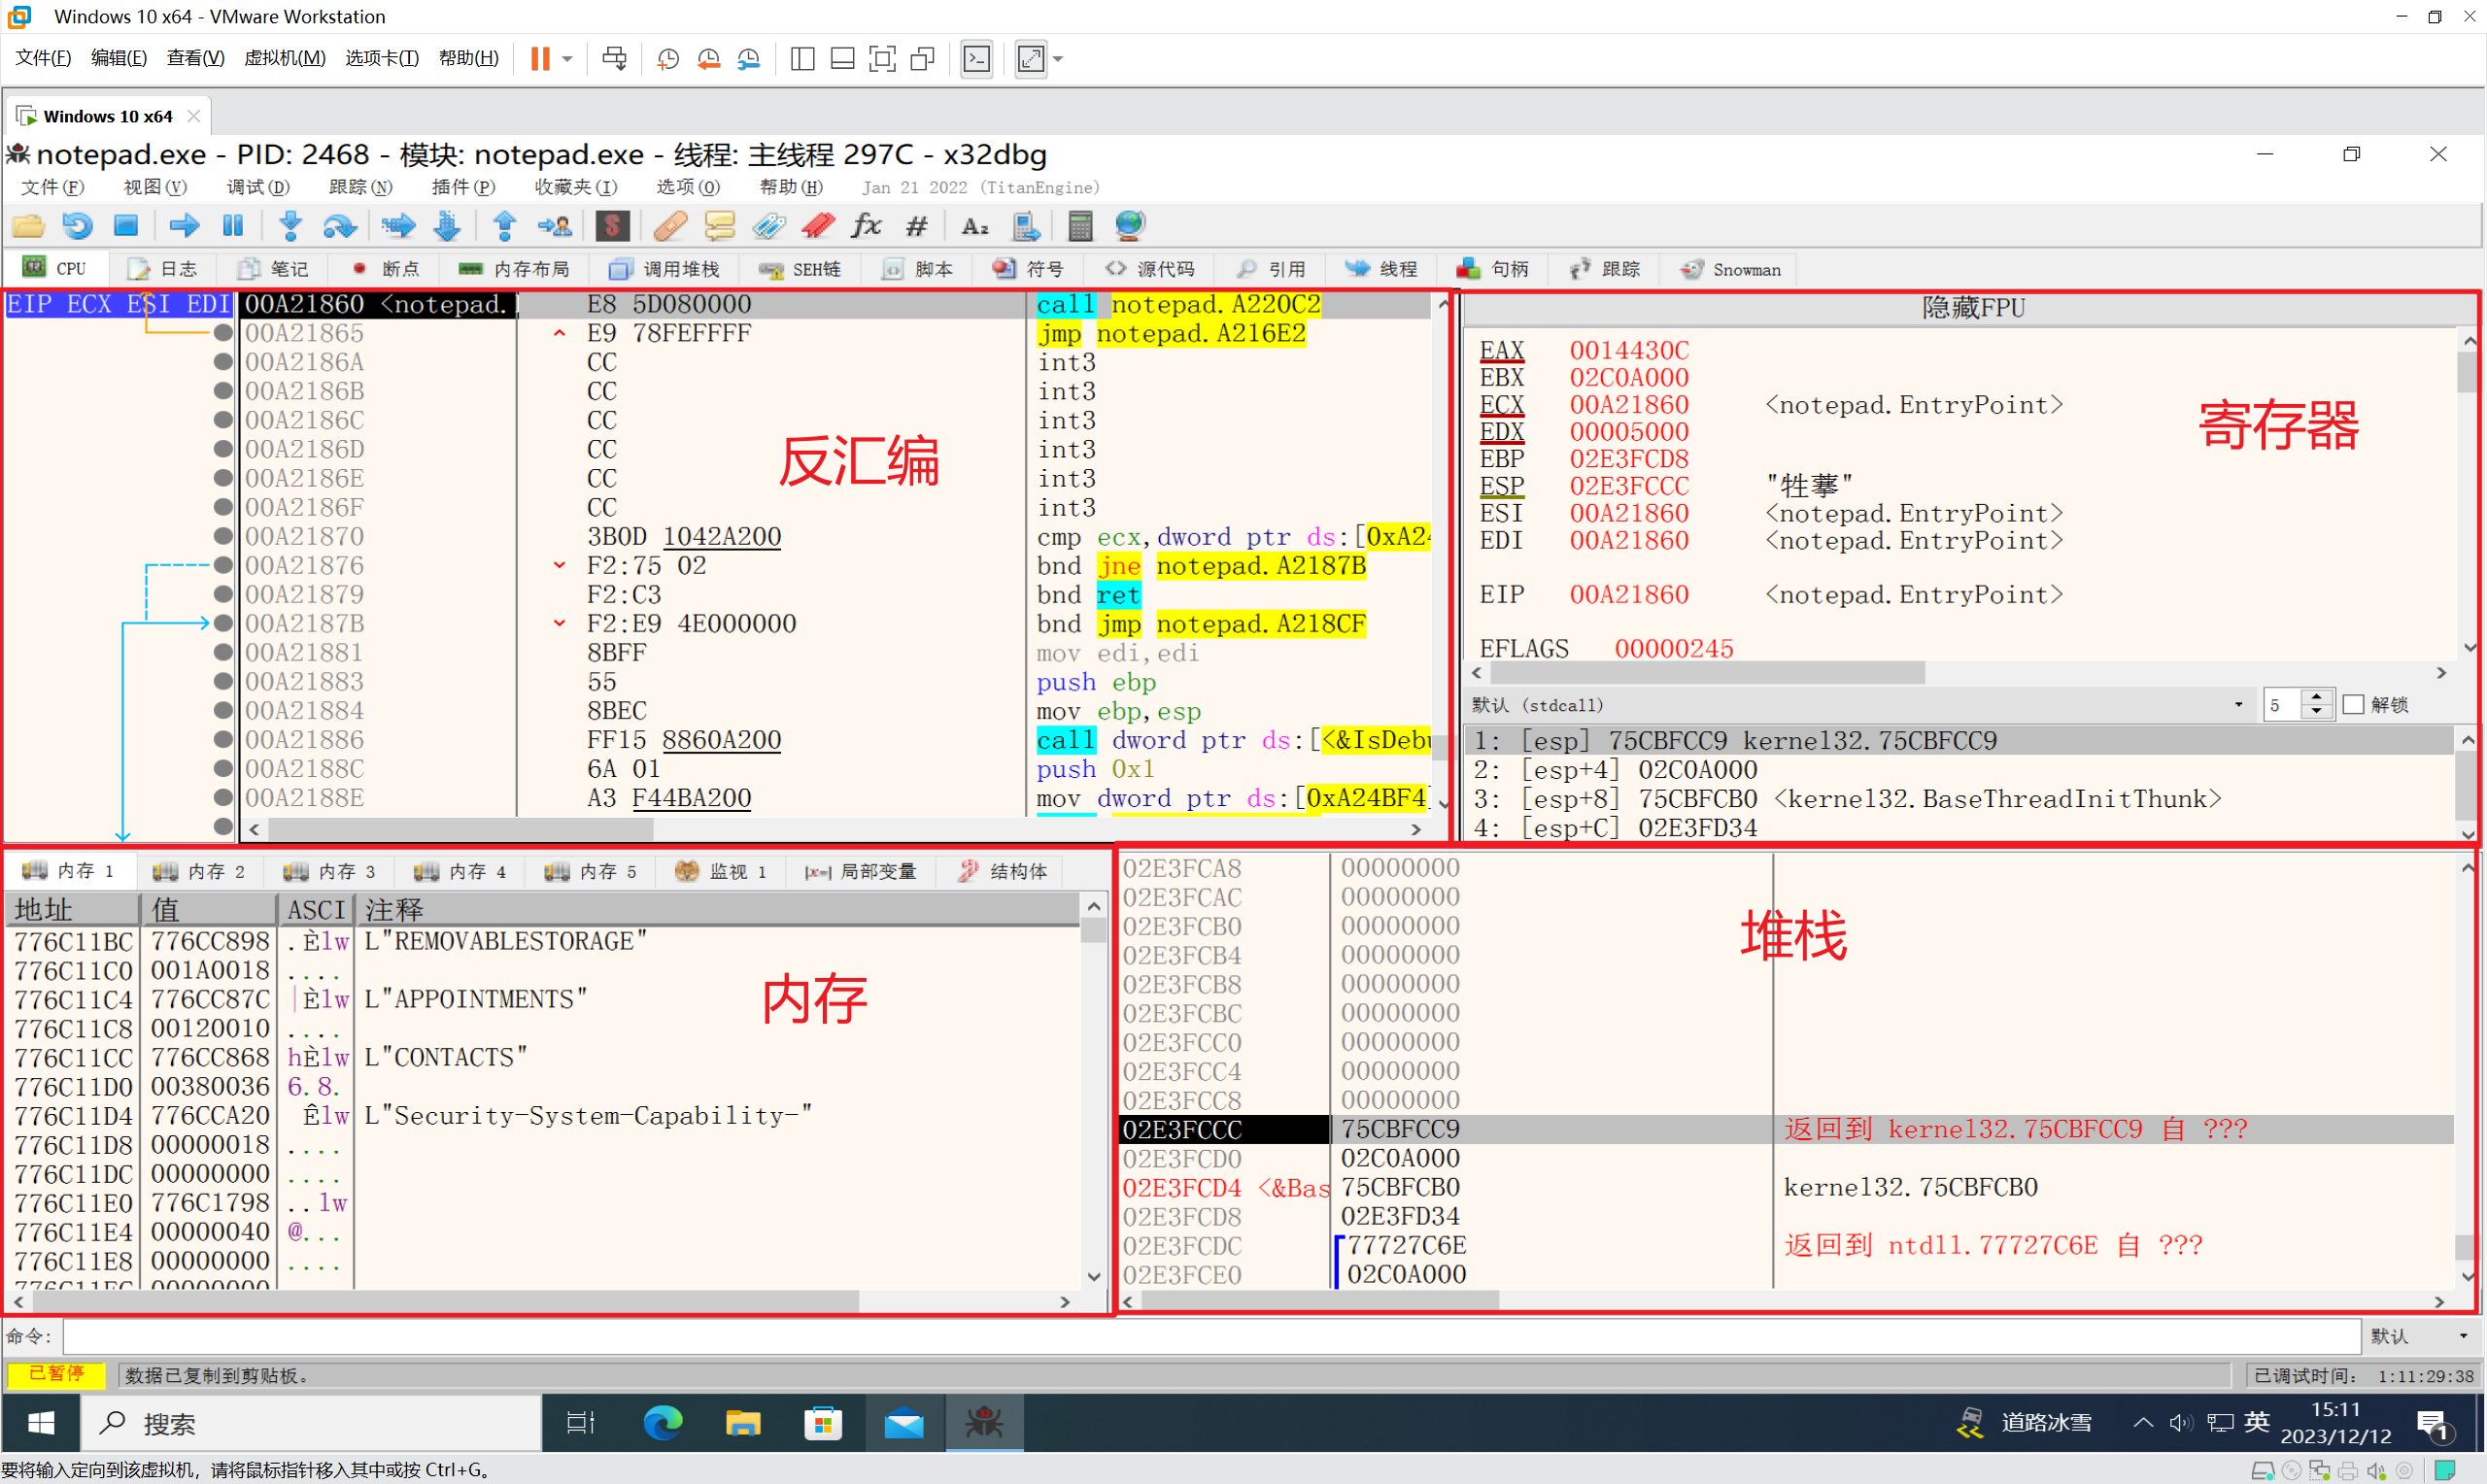Expand the 默认 dropdown beside command bar
The width and height of the screenshot is (2487, 1484).
pyautogui.click(x=2463, y=1336)
